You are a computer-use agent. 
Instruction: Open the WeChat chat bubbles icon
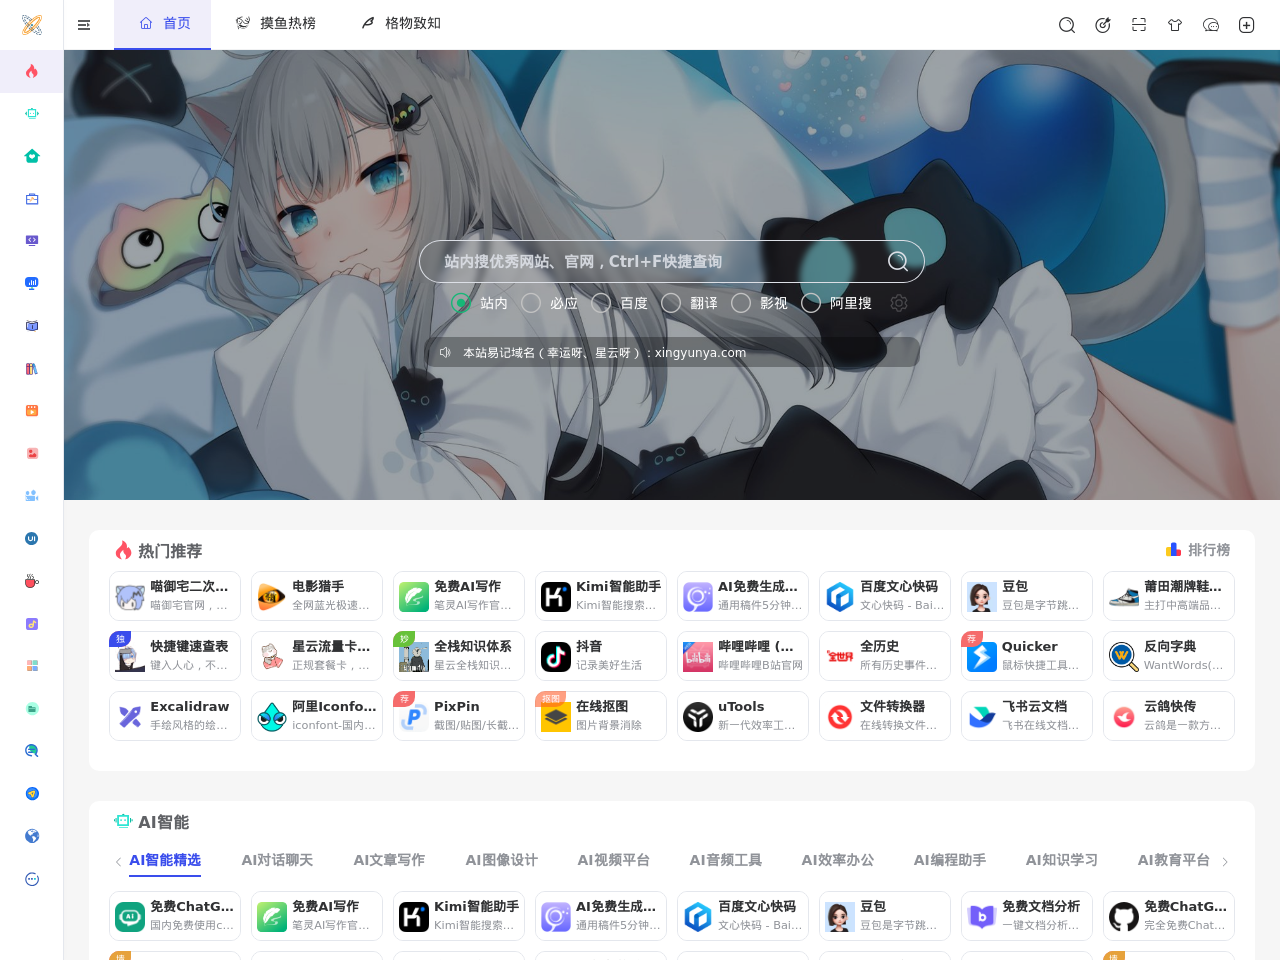coord(1211,25)
